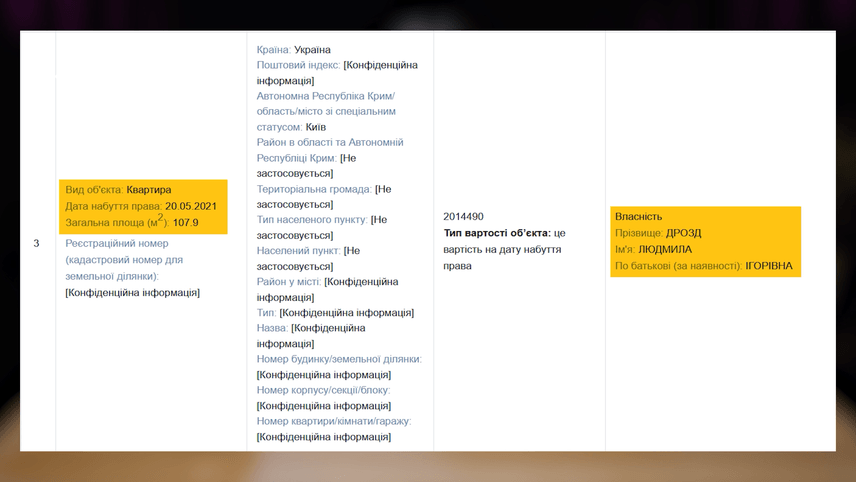Click the "Тип населеного пункту" label
Image resolution: width=856 pixels, height=482 pixels.
311,220
